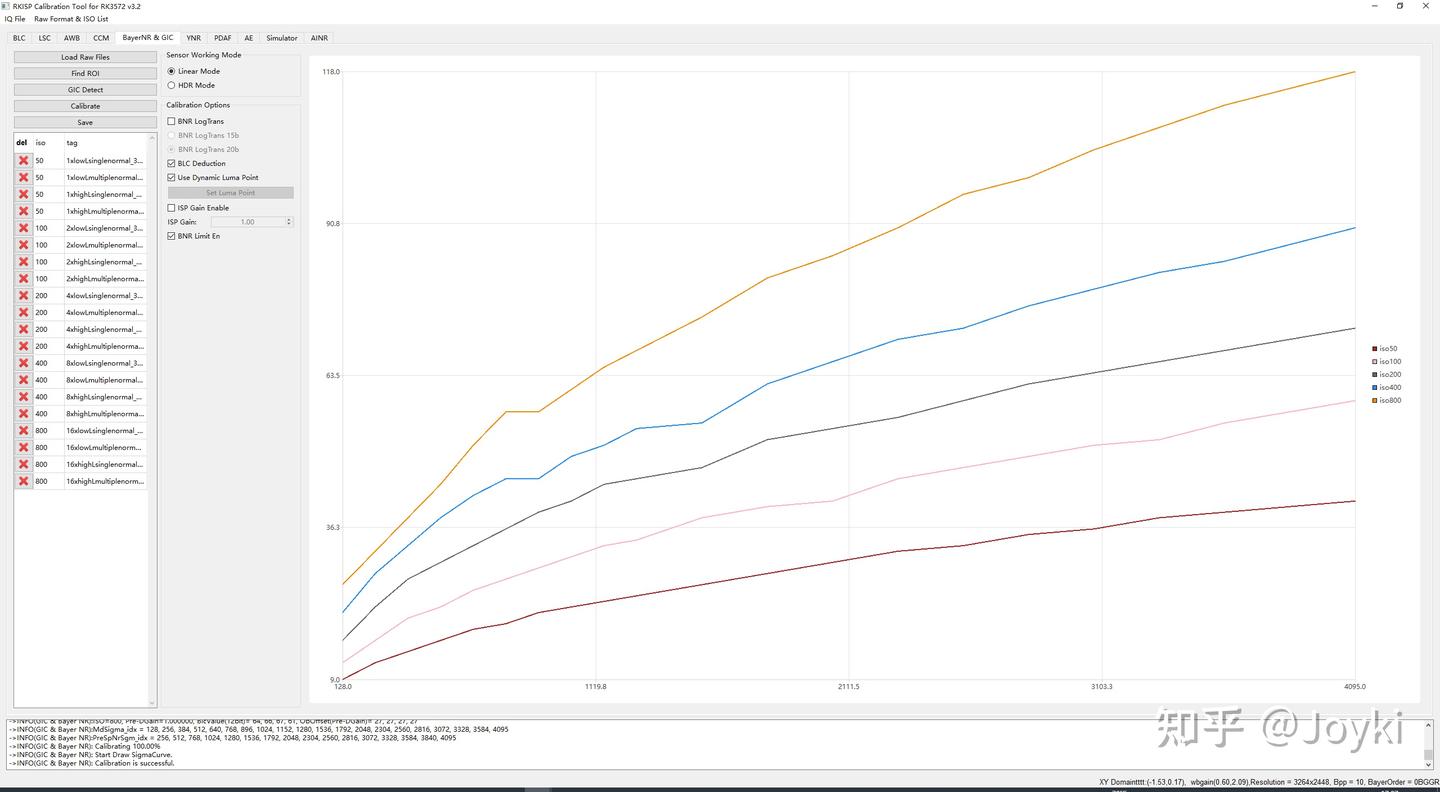
Task: Delete the 8xlowLsinglenormal iso 400 row
Action: 23,363
